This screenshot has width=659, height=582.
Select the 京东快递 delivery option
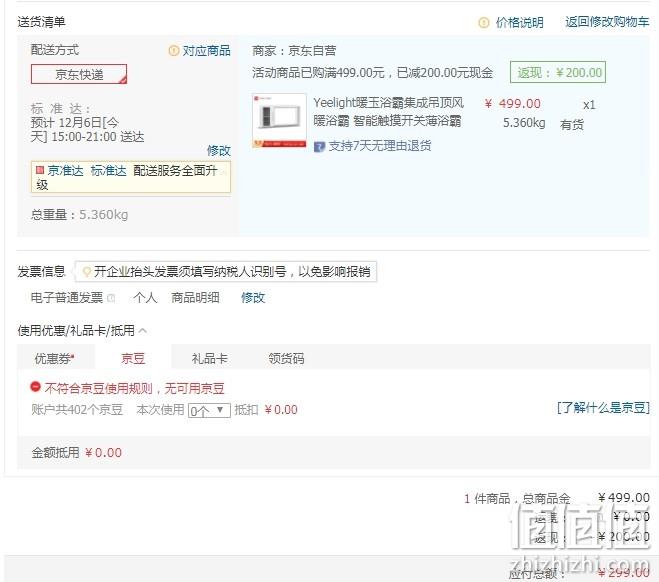coord(79,74)
